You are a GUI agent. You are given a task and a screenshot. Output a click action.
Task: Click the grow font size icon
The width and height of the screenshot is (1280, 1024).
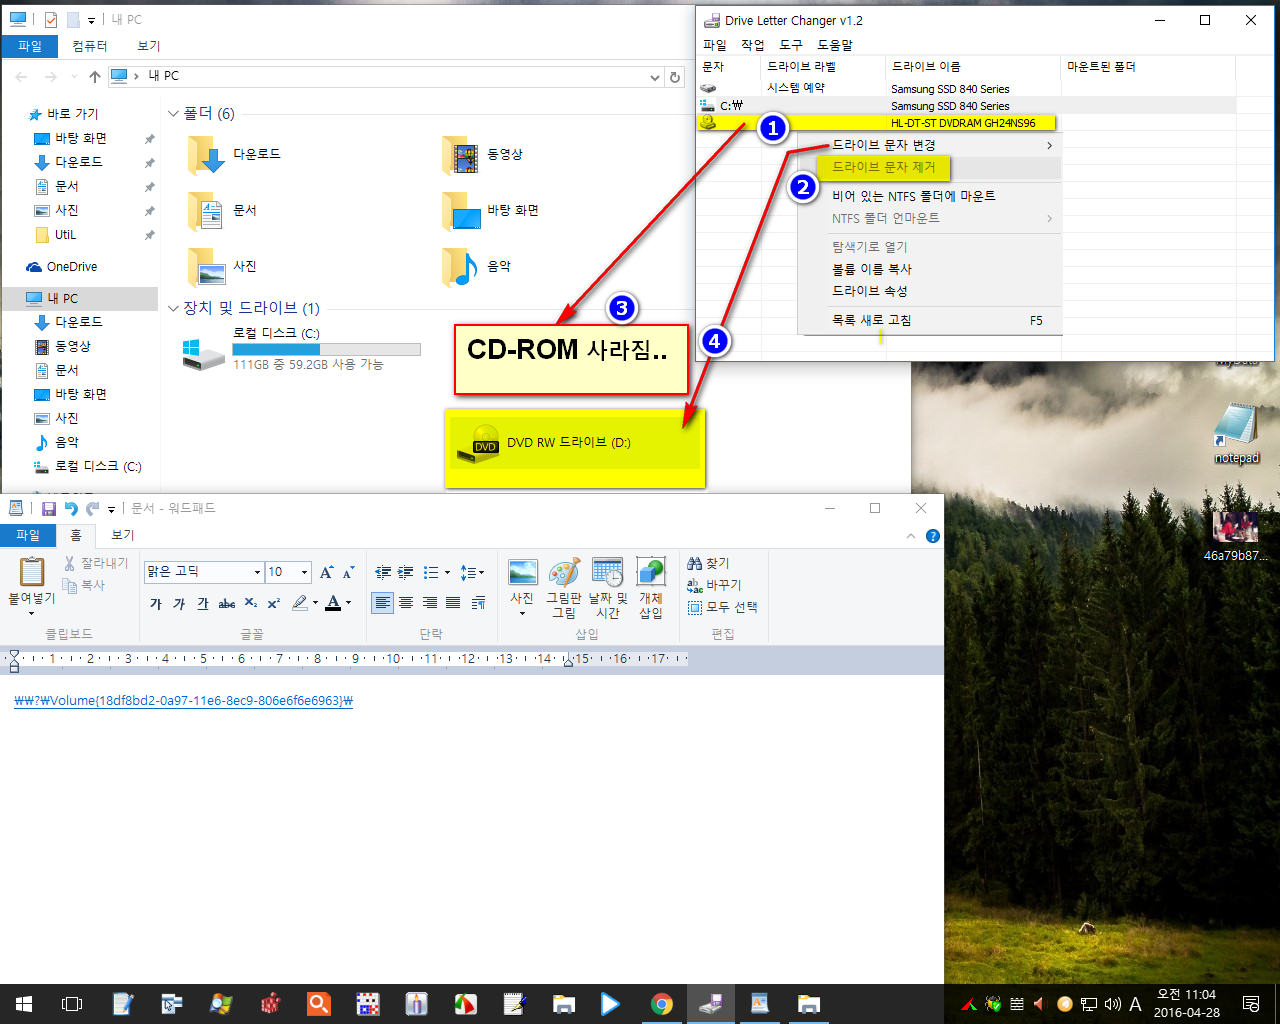[x=327, y=572]
